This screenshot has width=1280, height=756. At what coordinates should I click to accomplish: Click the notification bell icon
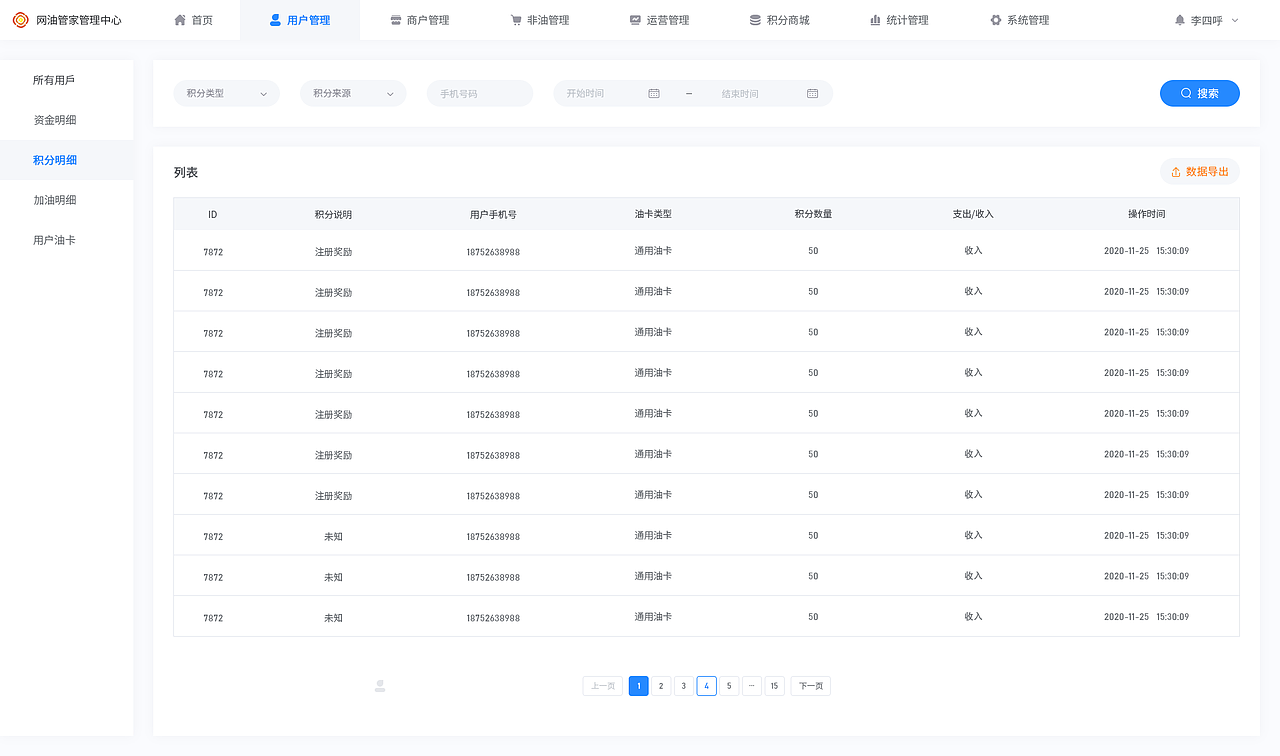1180,20
